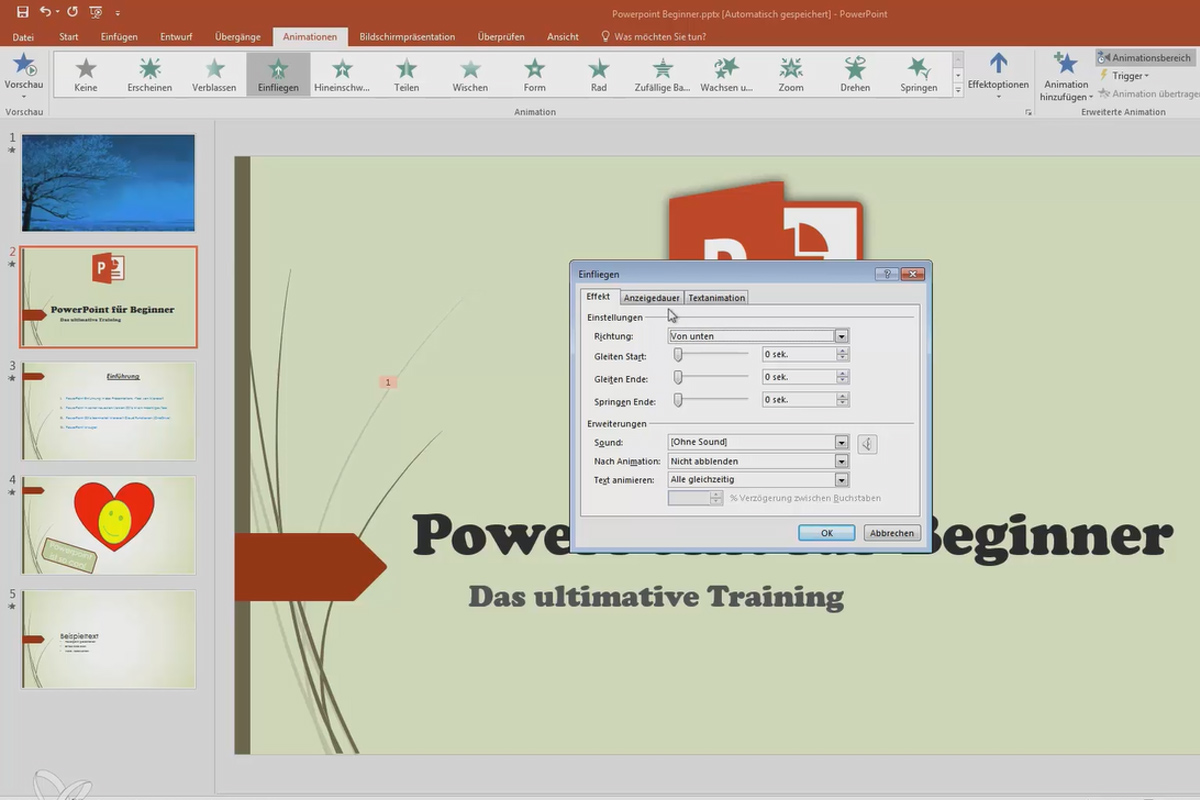
Task: Cancel the Einfliegen dialog via Abbrechen
Action: click(x=890, y=532)
